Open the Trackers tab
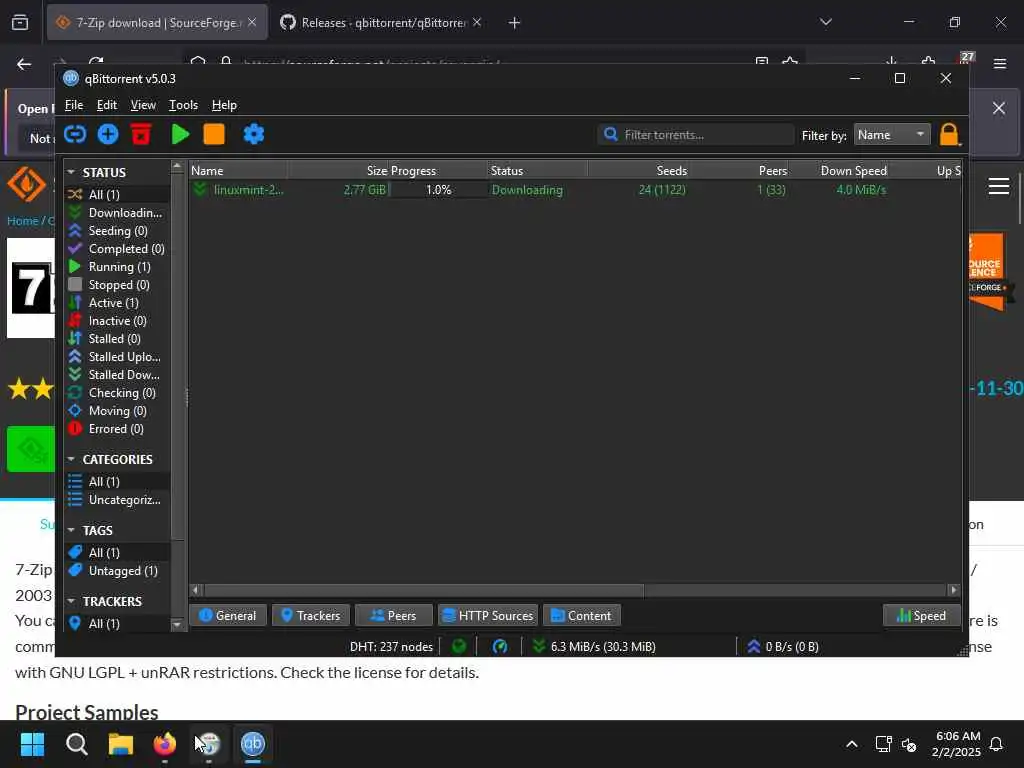This screenshot has width=1024, height=768. tap(310, 615)
